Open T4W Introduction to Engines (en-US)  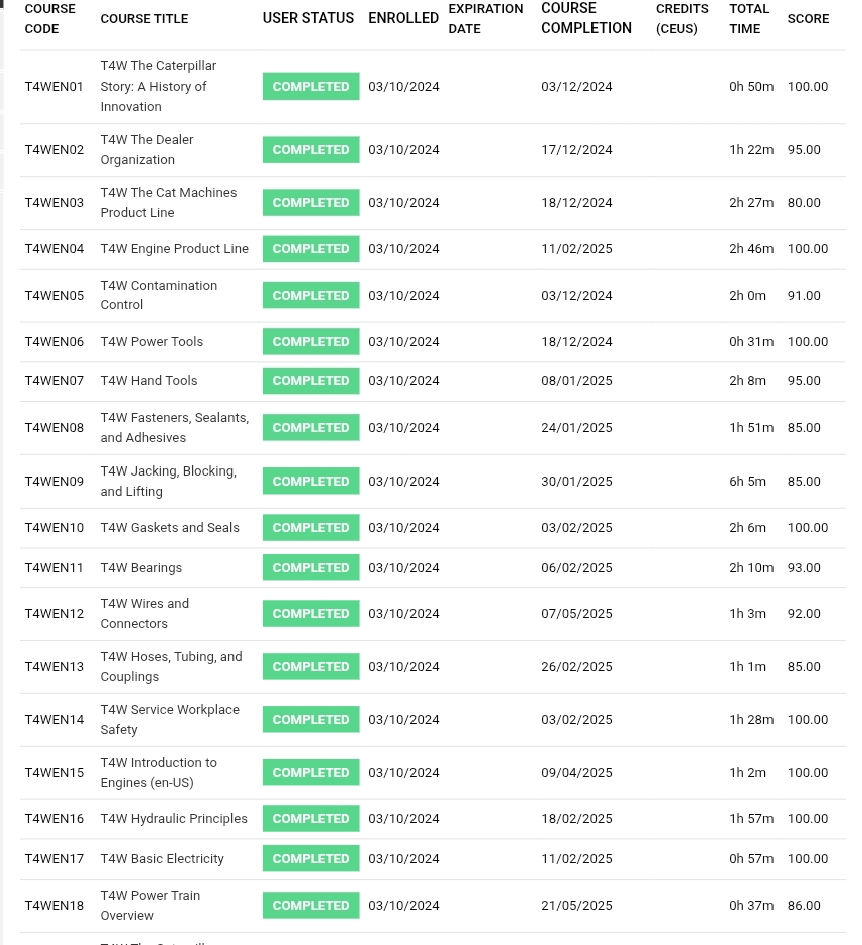point(159,773)
